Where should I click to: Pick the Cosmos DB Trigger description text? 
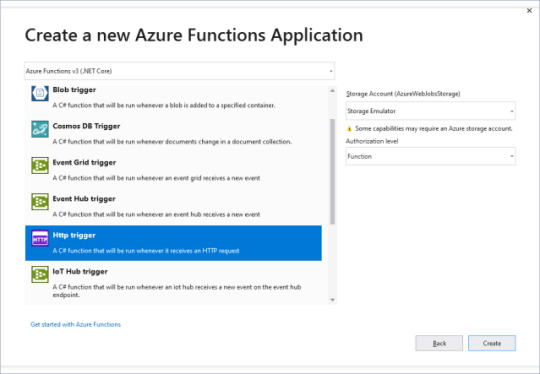click(172, 142)
